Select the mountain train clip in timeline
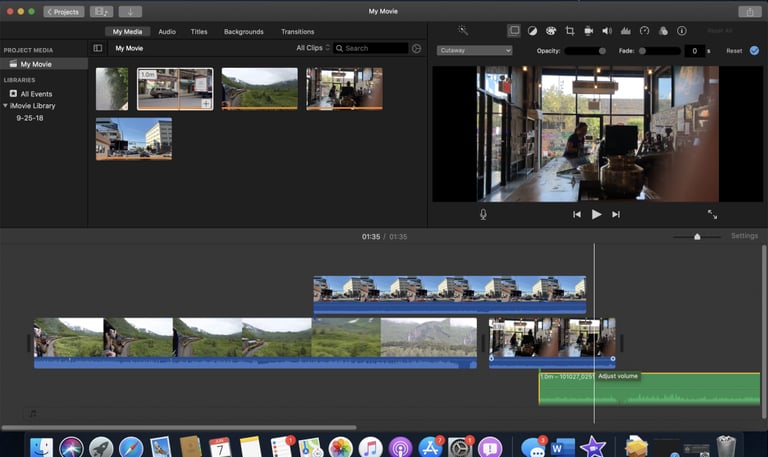768x457 pixels. click(255, 343)
